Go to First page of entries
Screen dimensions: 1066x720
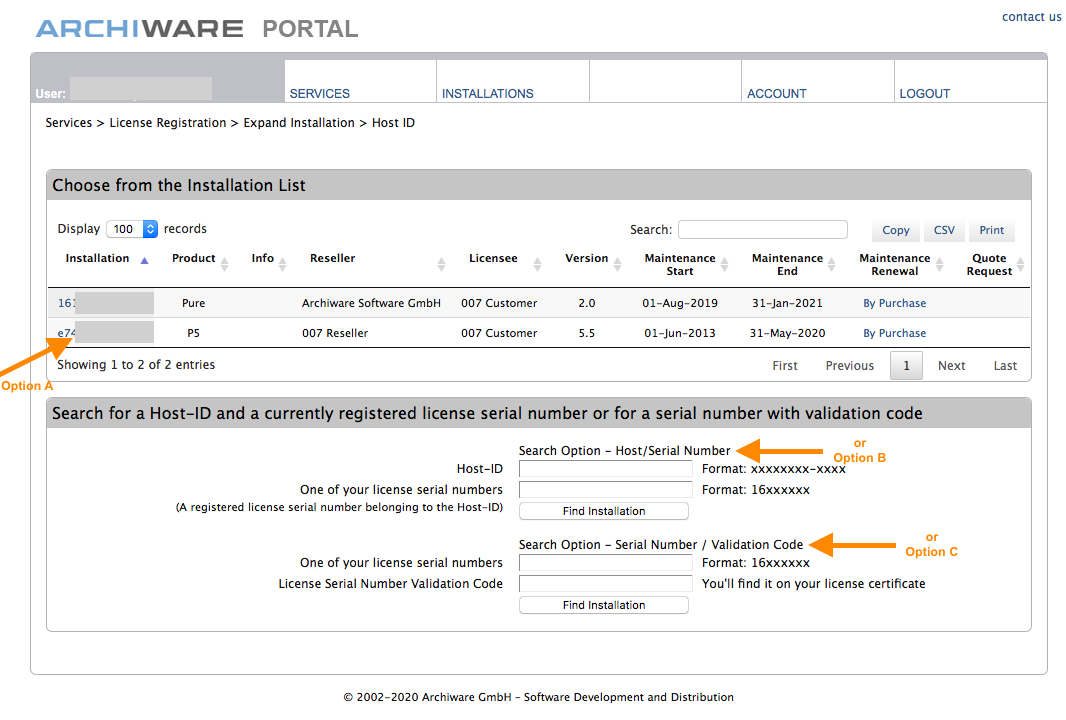(785, 366)
